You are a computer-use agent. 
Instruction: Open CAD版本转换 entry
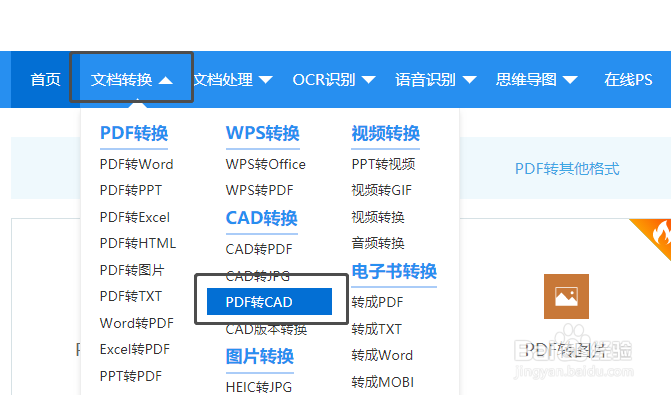(266, 330)
